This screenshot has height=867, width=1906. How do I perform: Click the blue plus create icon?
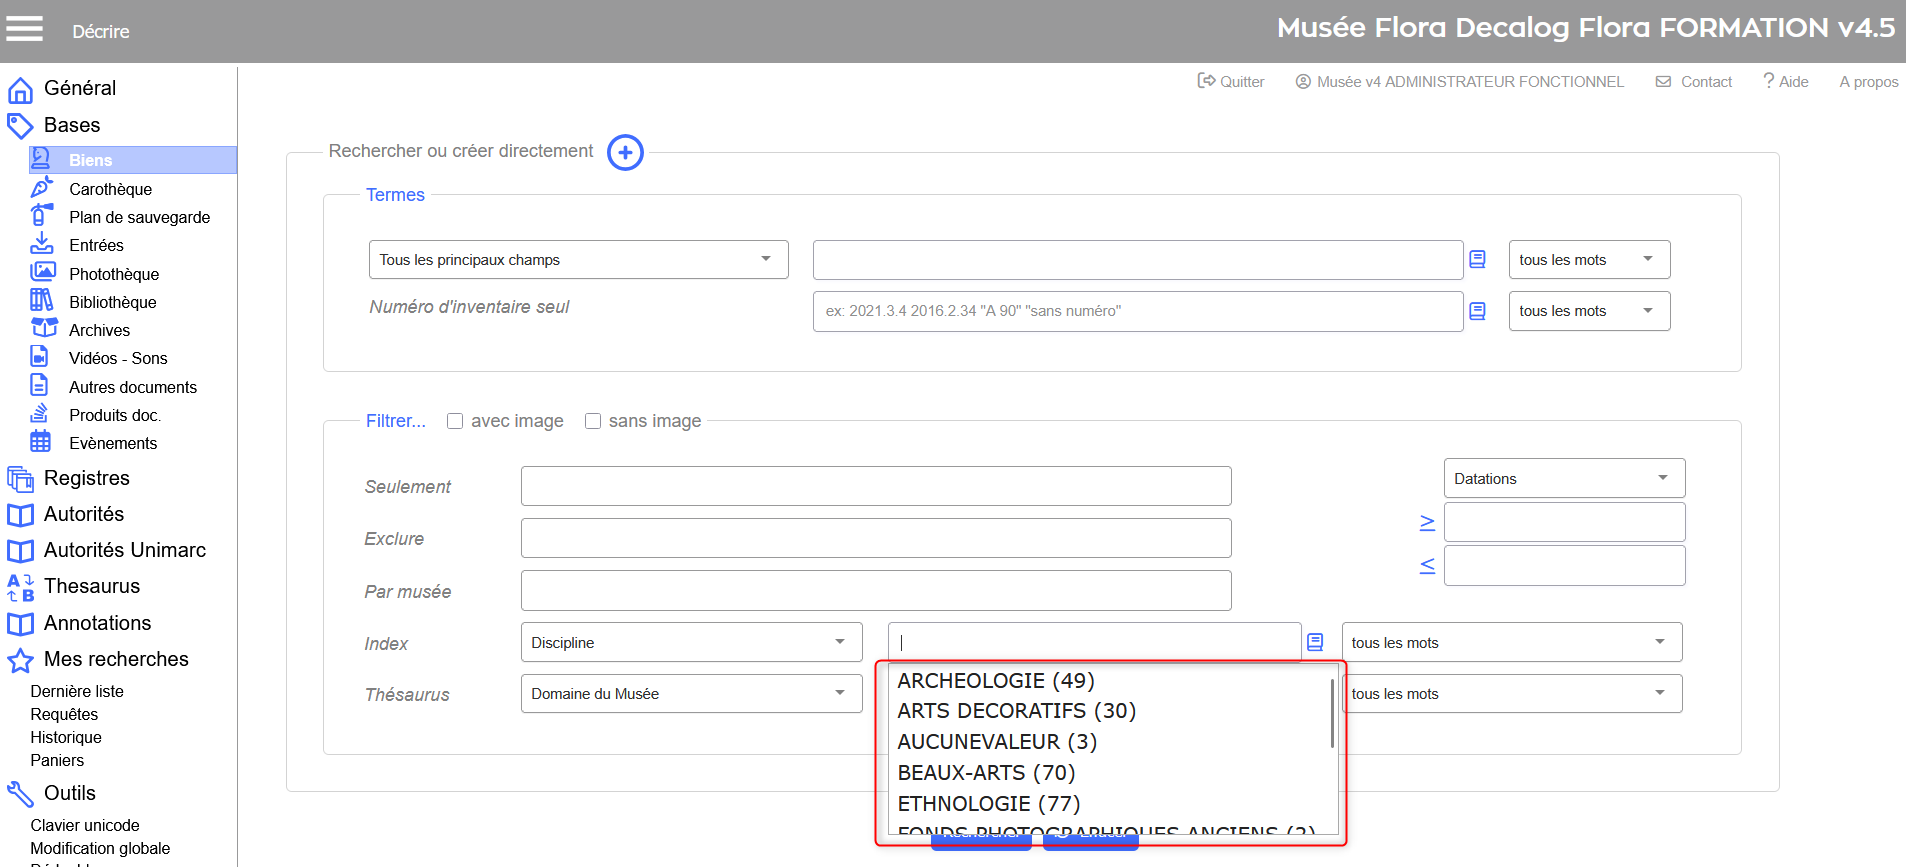[625, 153]
